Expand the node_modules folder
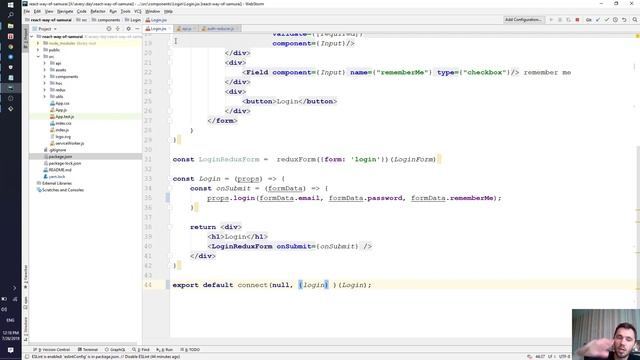The width and height of the screenshot is (640, 360). (x=38, y=43)
